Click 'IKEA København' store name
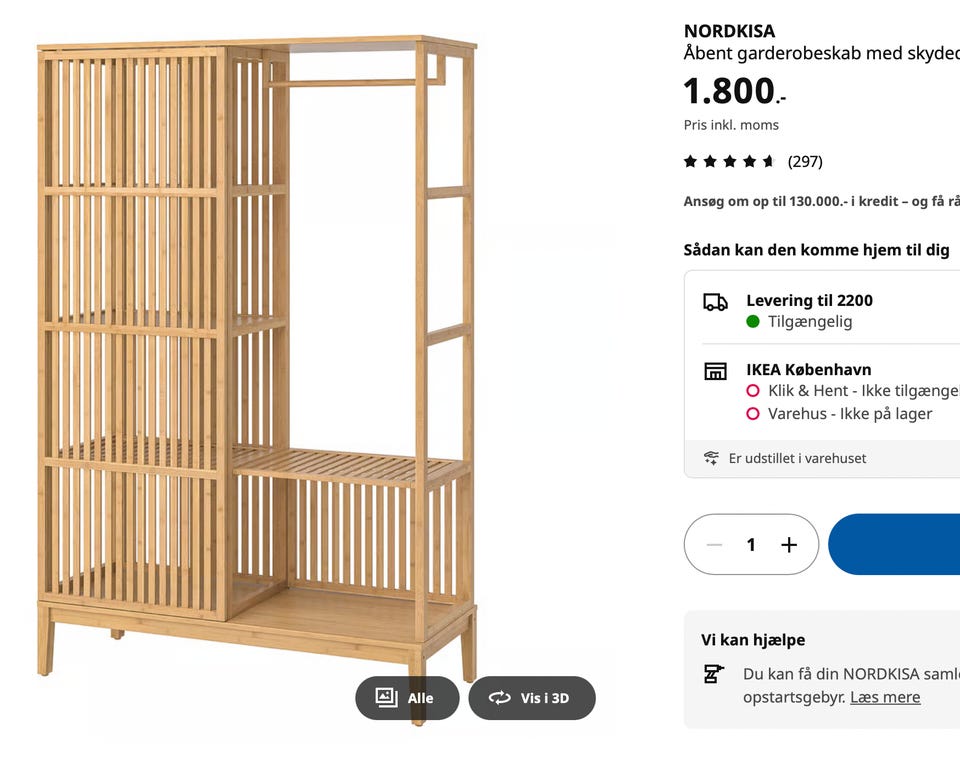This screenshot has width=960, height=758. (808, 370)
